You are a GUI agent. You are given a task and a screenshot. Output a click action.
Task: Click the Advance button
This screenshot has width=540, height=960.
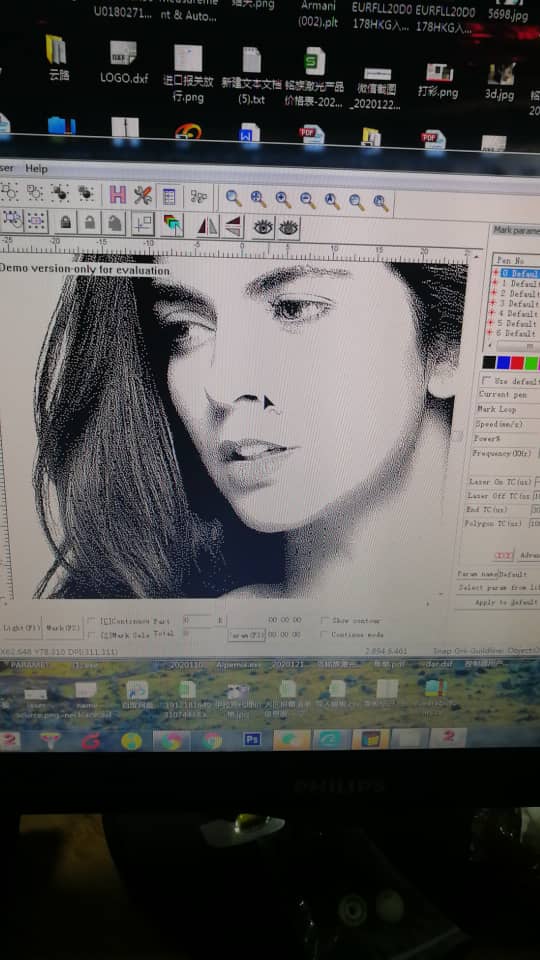(528, 555)
